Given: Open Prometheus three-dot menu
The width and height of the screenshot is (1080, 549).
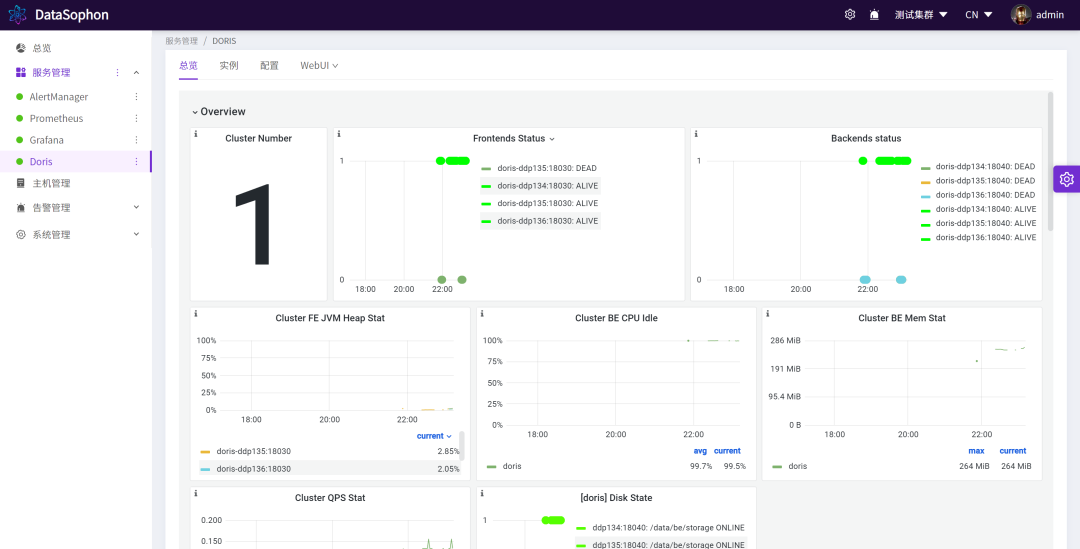Looking at the screenshot, I should 136,118.
